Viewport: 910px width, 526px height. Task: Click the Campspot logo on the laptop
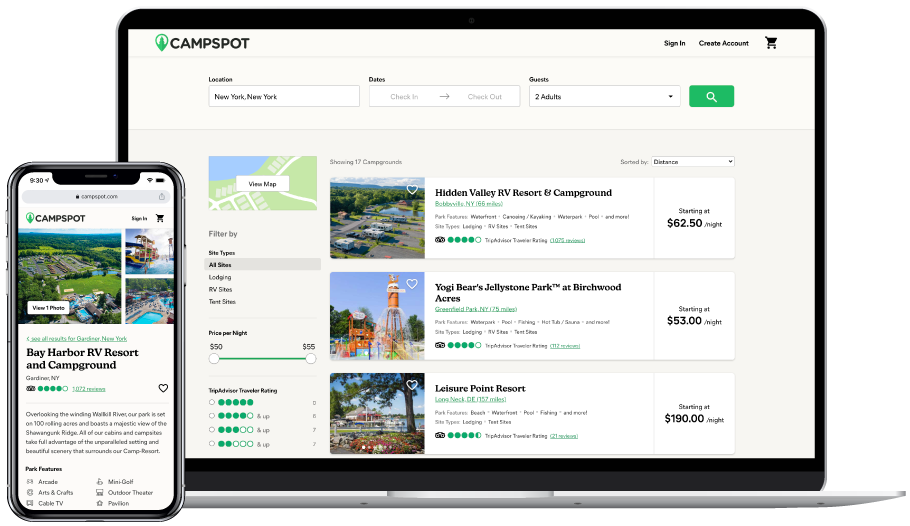click(202, 43)
